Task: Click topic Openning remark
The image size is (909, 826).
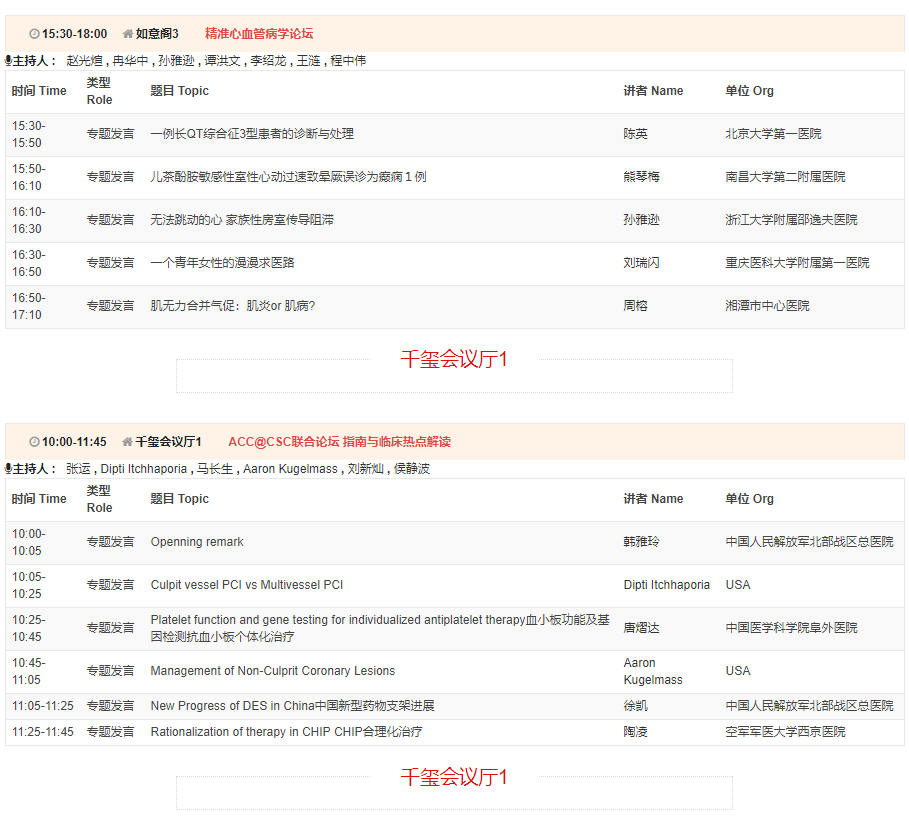Action: (197, 542)
